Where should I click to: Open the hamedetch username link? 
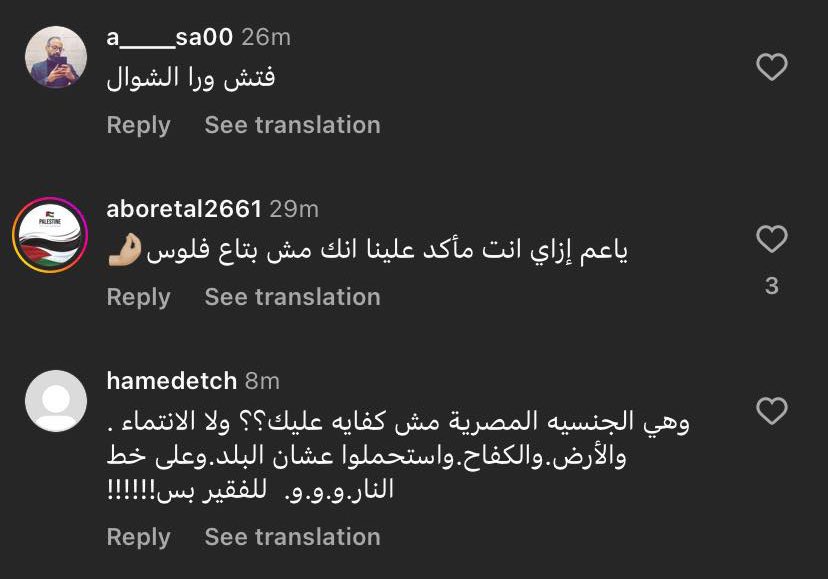coord(171,381)
